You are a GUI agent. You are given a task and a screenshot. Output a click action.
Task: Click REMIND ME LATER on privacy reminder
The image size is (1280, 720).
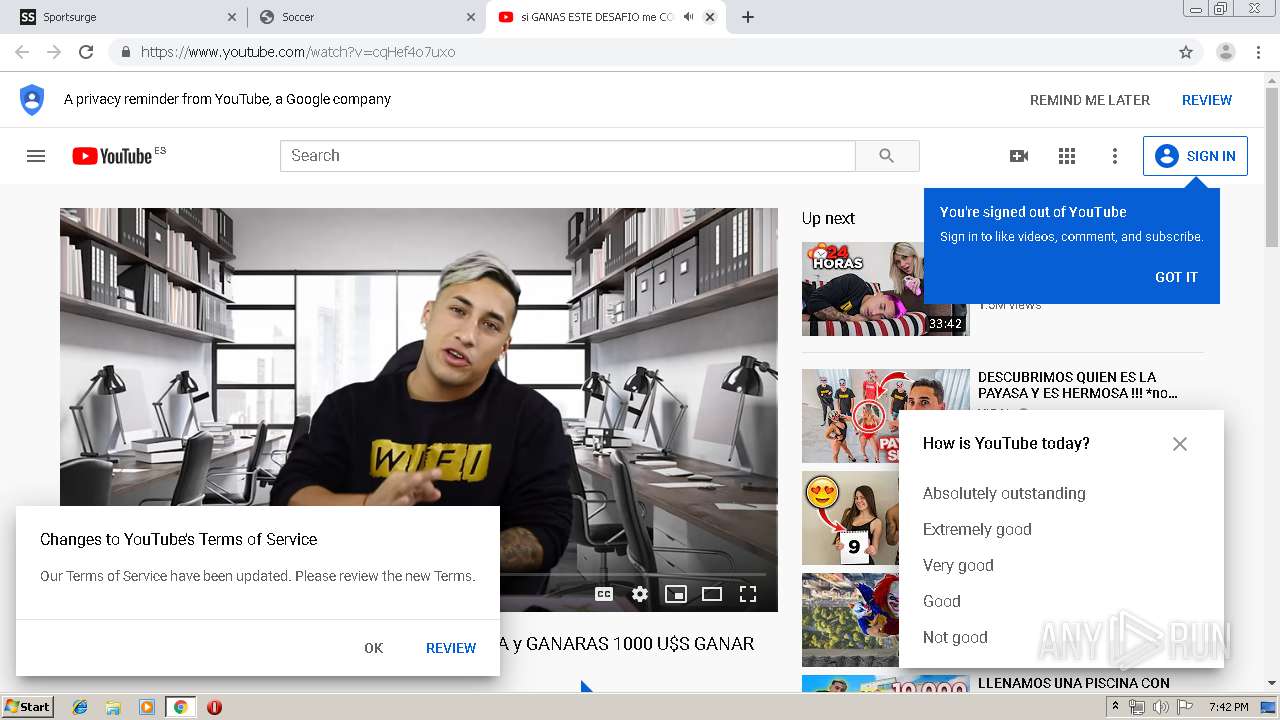(1090, 100)
